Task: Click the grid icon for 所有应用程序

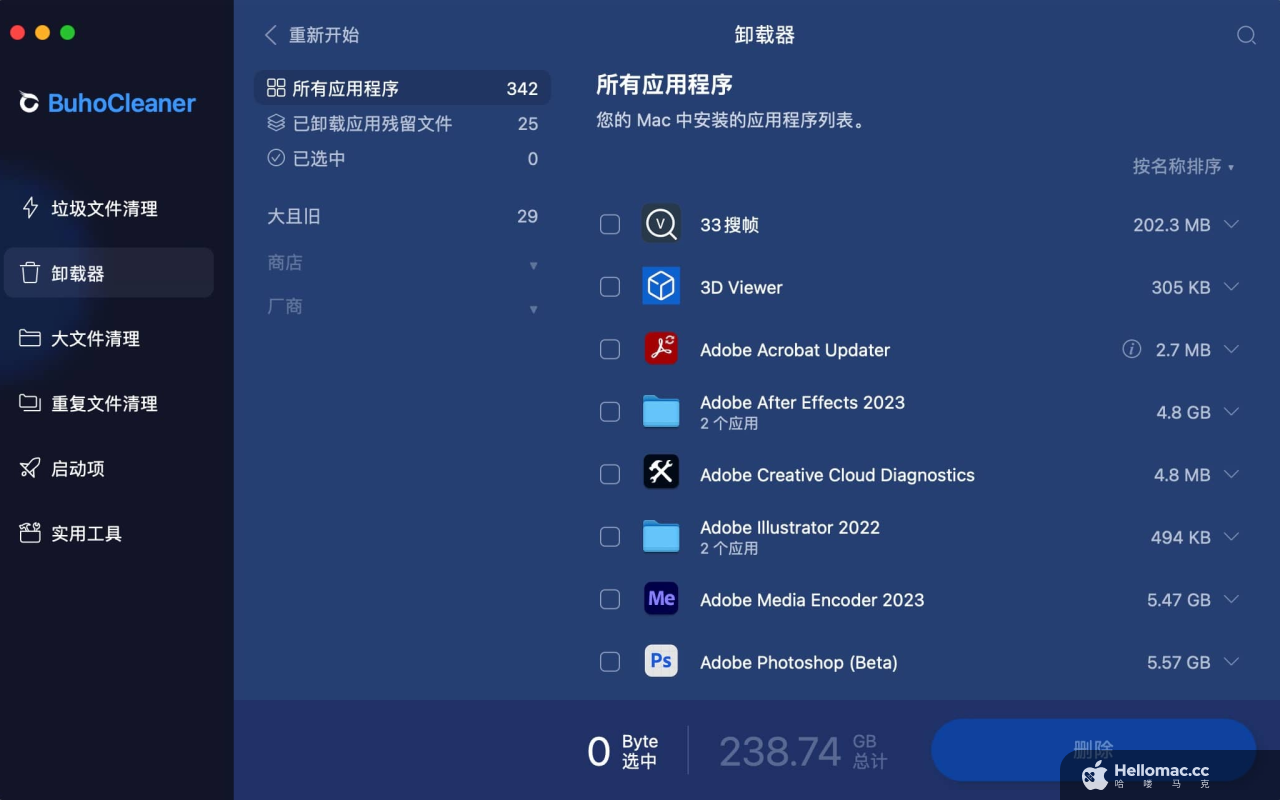Action: coord(276,88)
